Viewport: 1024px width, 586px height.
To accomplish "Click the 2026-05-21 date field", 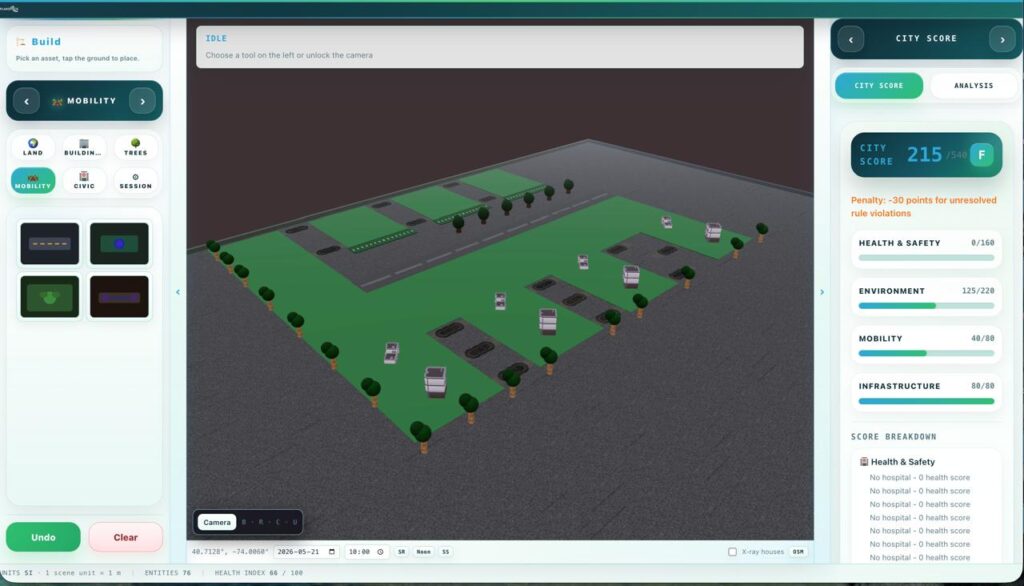I will pyautogui.click(x=306, y=551).
